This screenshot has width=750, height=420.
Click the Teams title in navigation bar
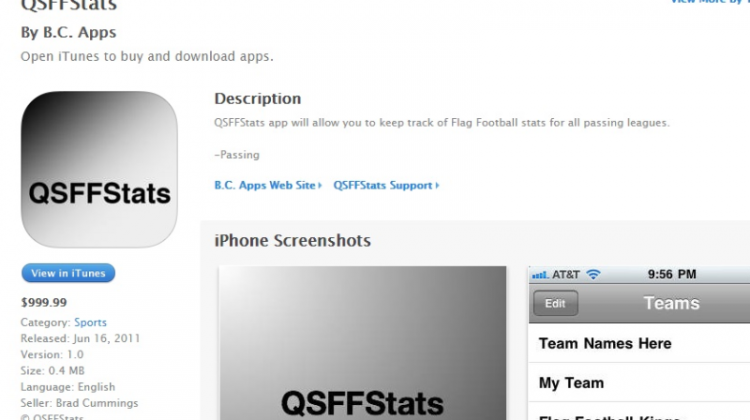click(x=671, y=303)
